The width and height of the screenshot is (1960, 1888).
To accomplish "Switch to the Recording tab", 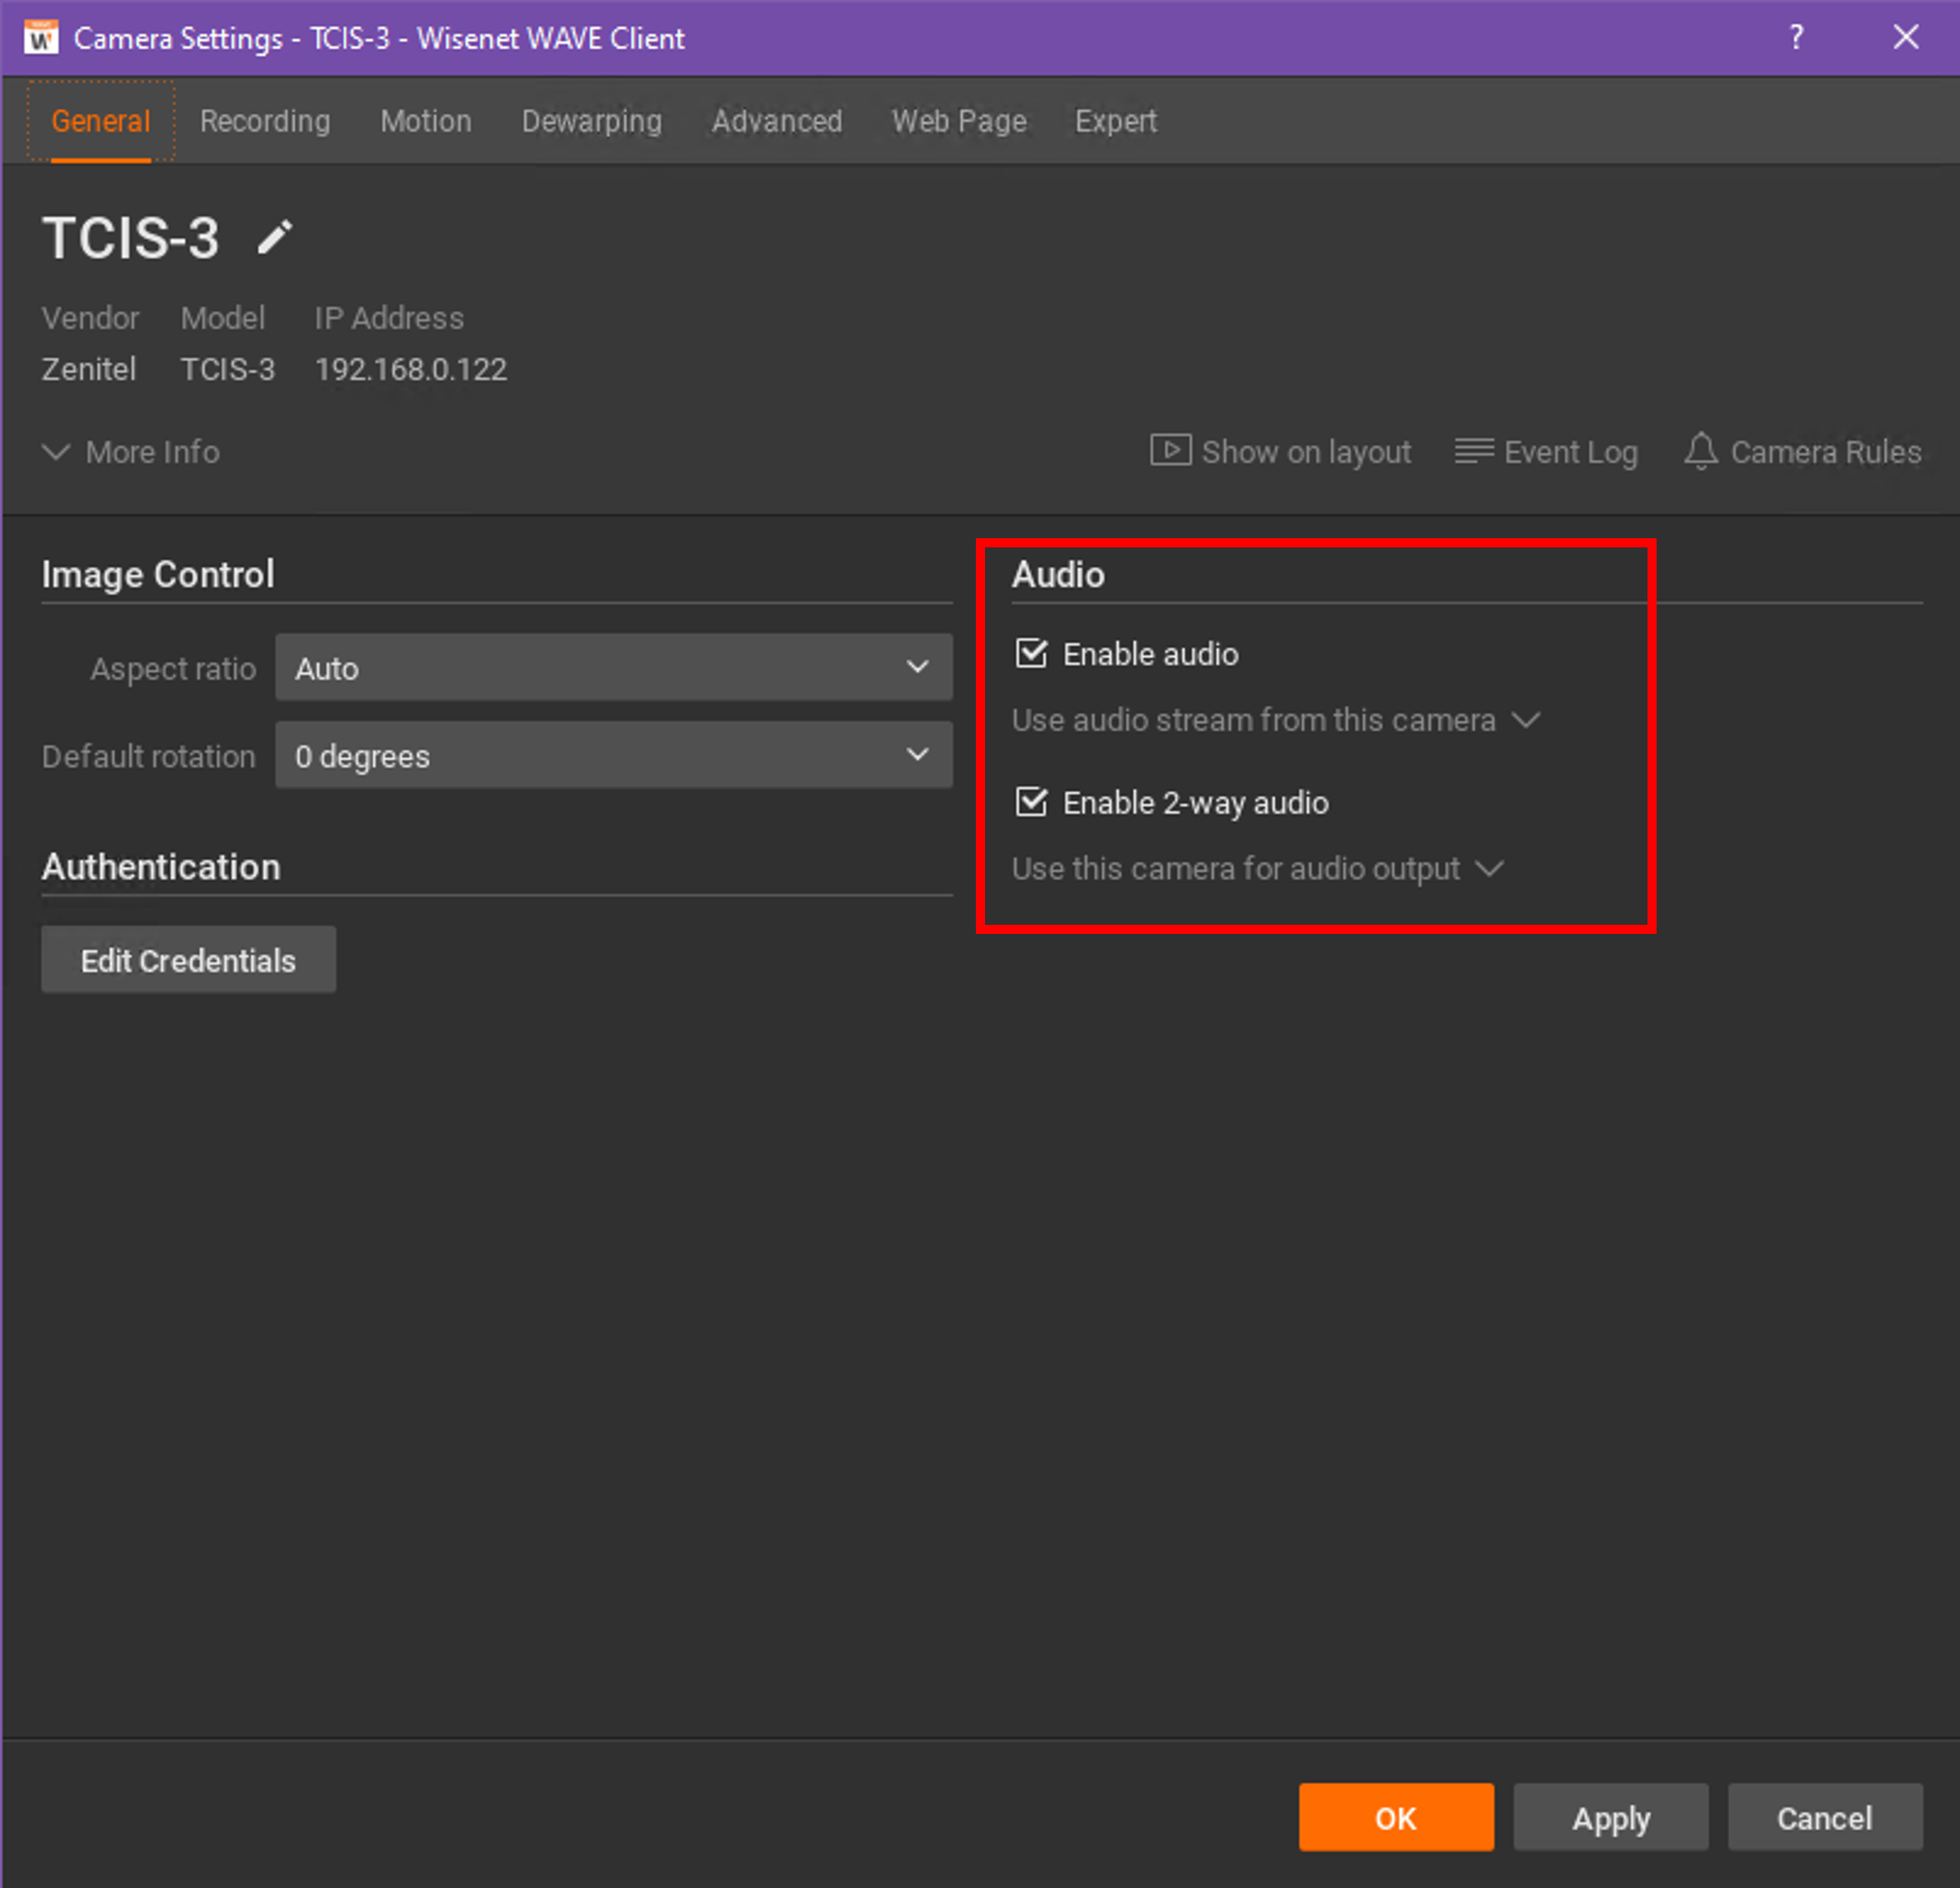I will 265,121.
